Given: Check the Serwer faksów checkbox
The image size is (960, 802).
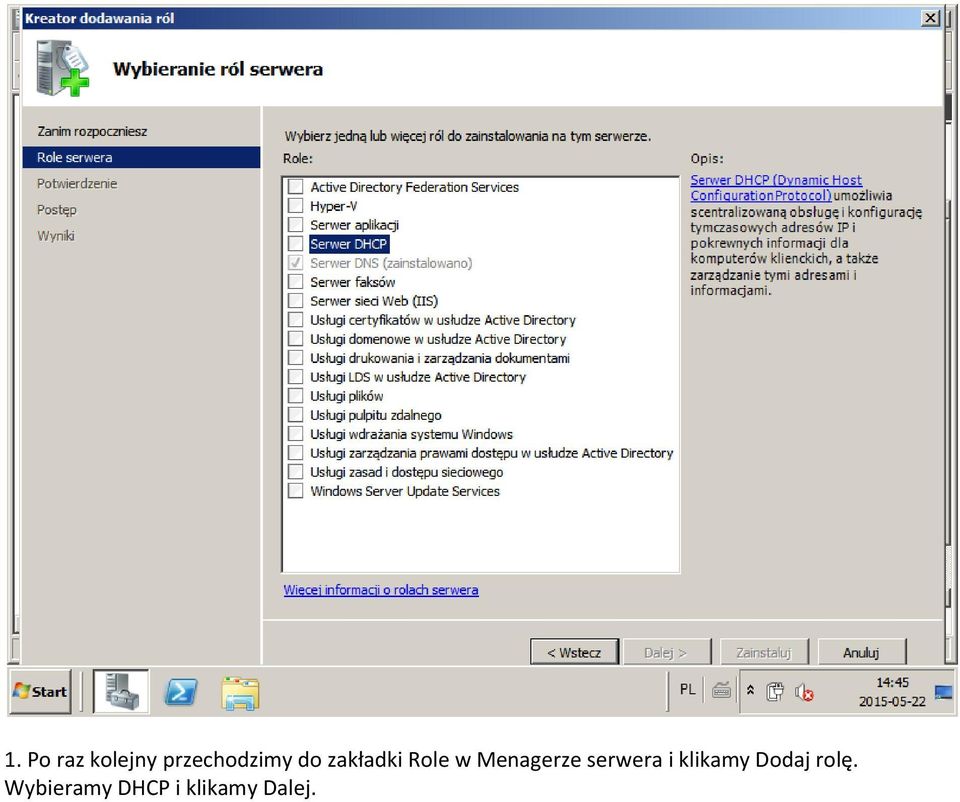Looking at the screenshot, I should (x=296, y=281).
